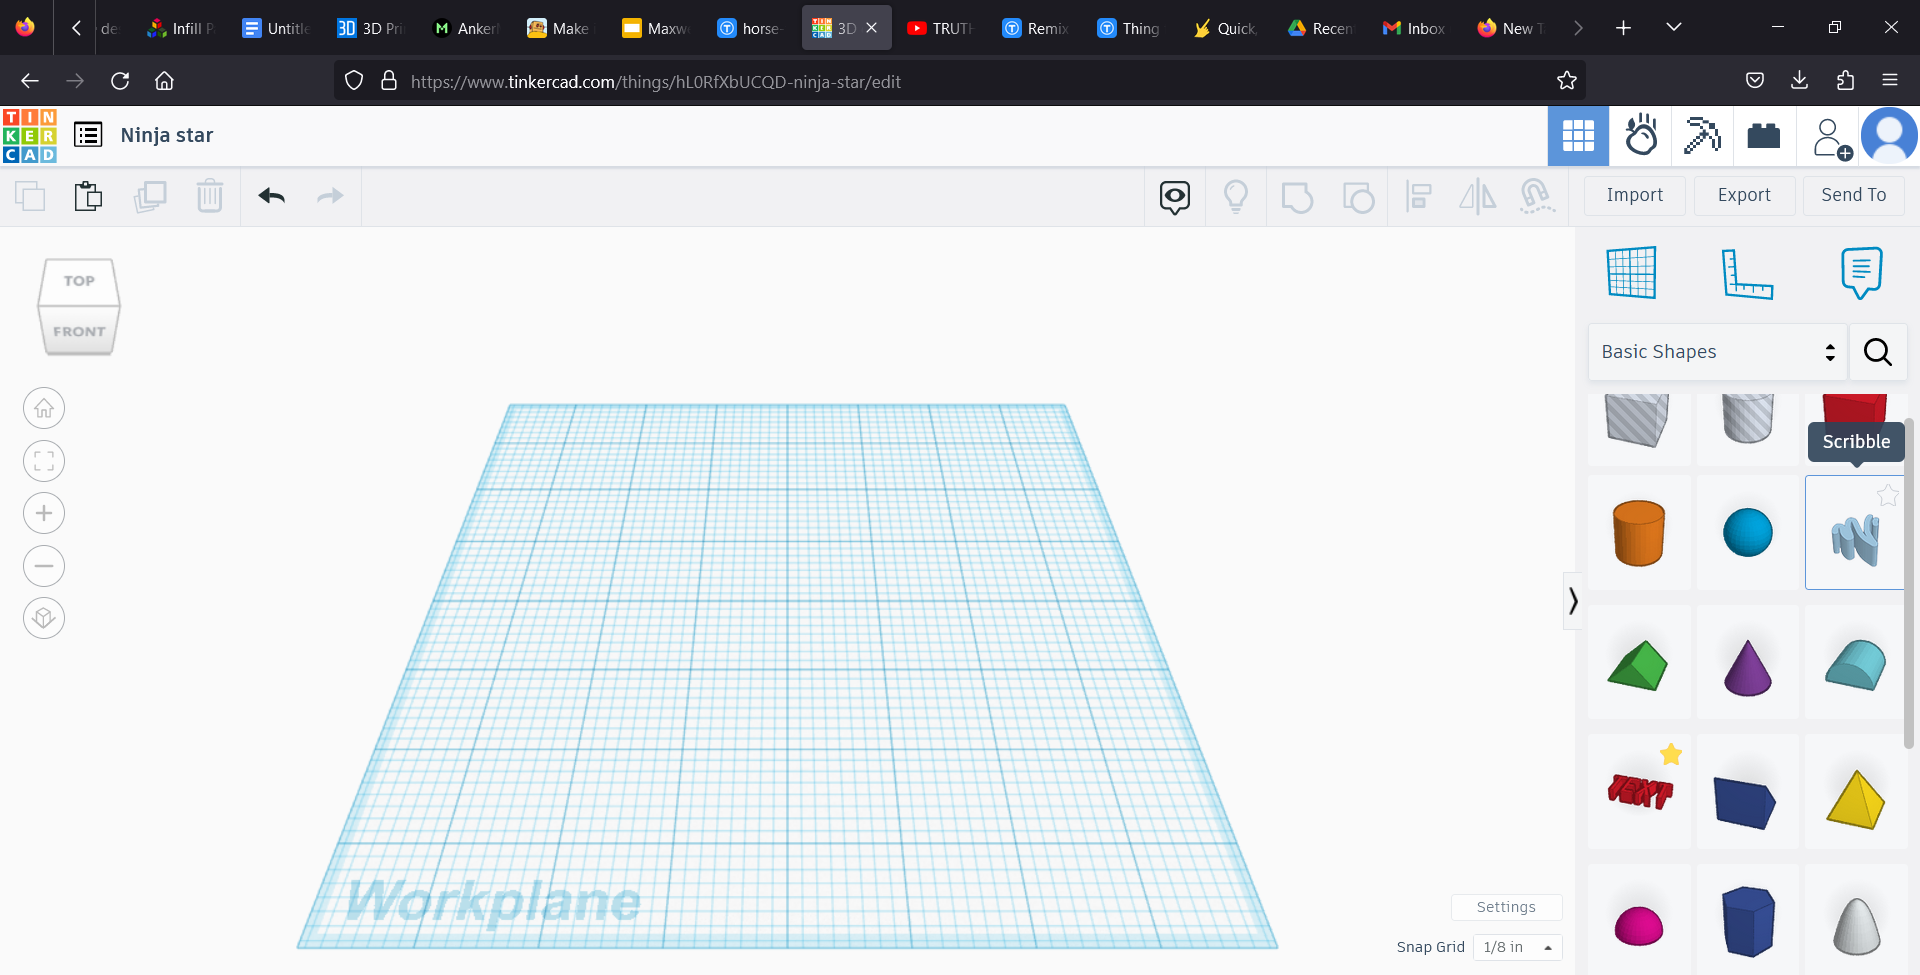This screenshot has width=1920, height=975.
Task: Select the blue Sphere shape
Action: point(1747,533)
